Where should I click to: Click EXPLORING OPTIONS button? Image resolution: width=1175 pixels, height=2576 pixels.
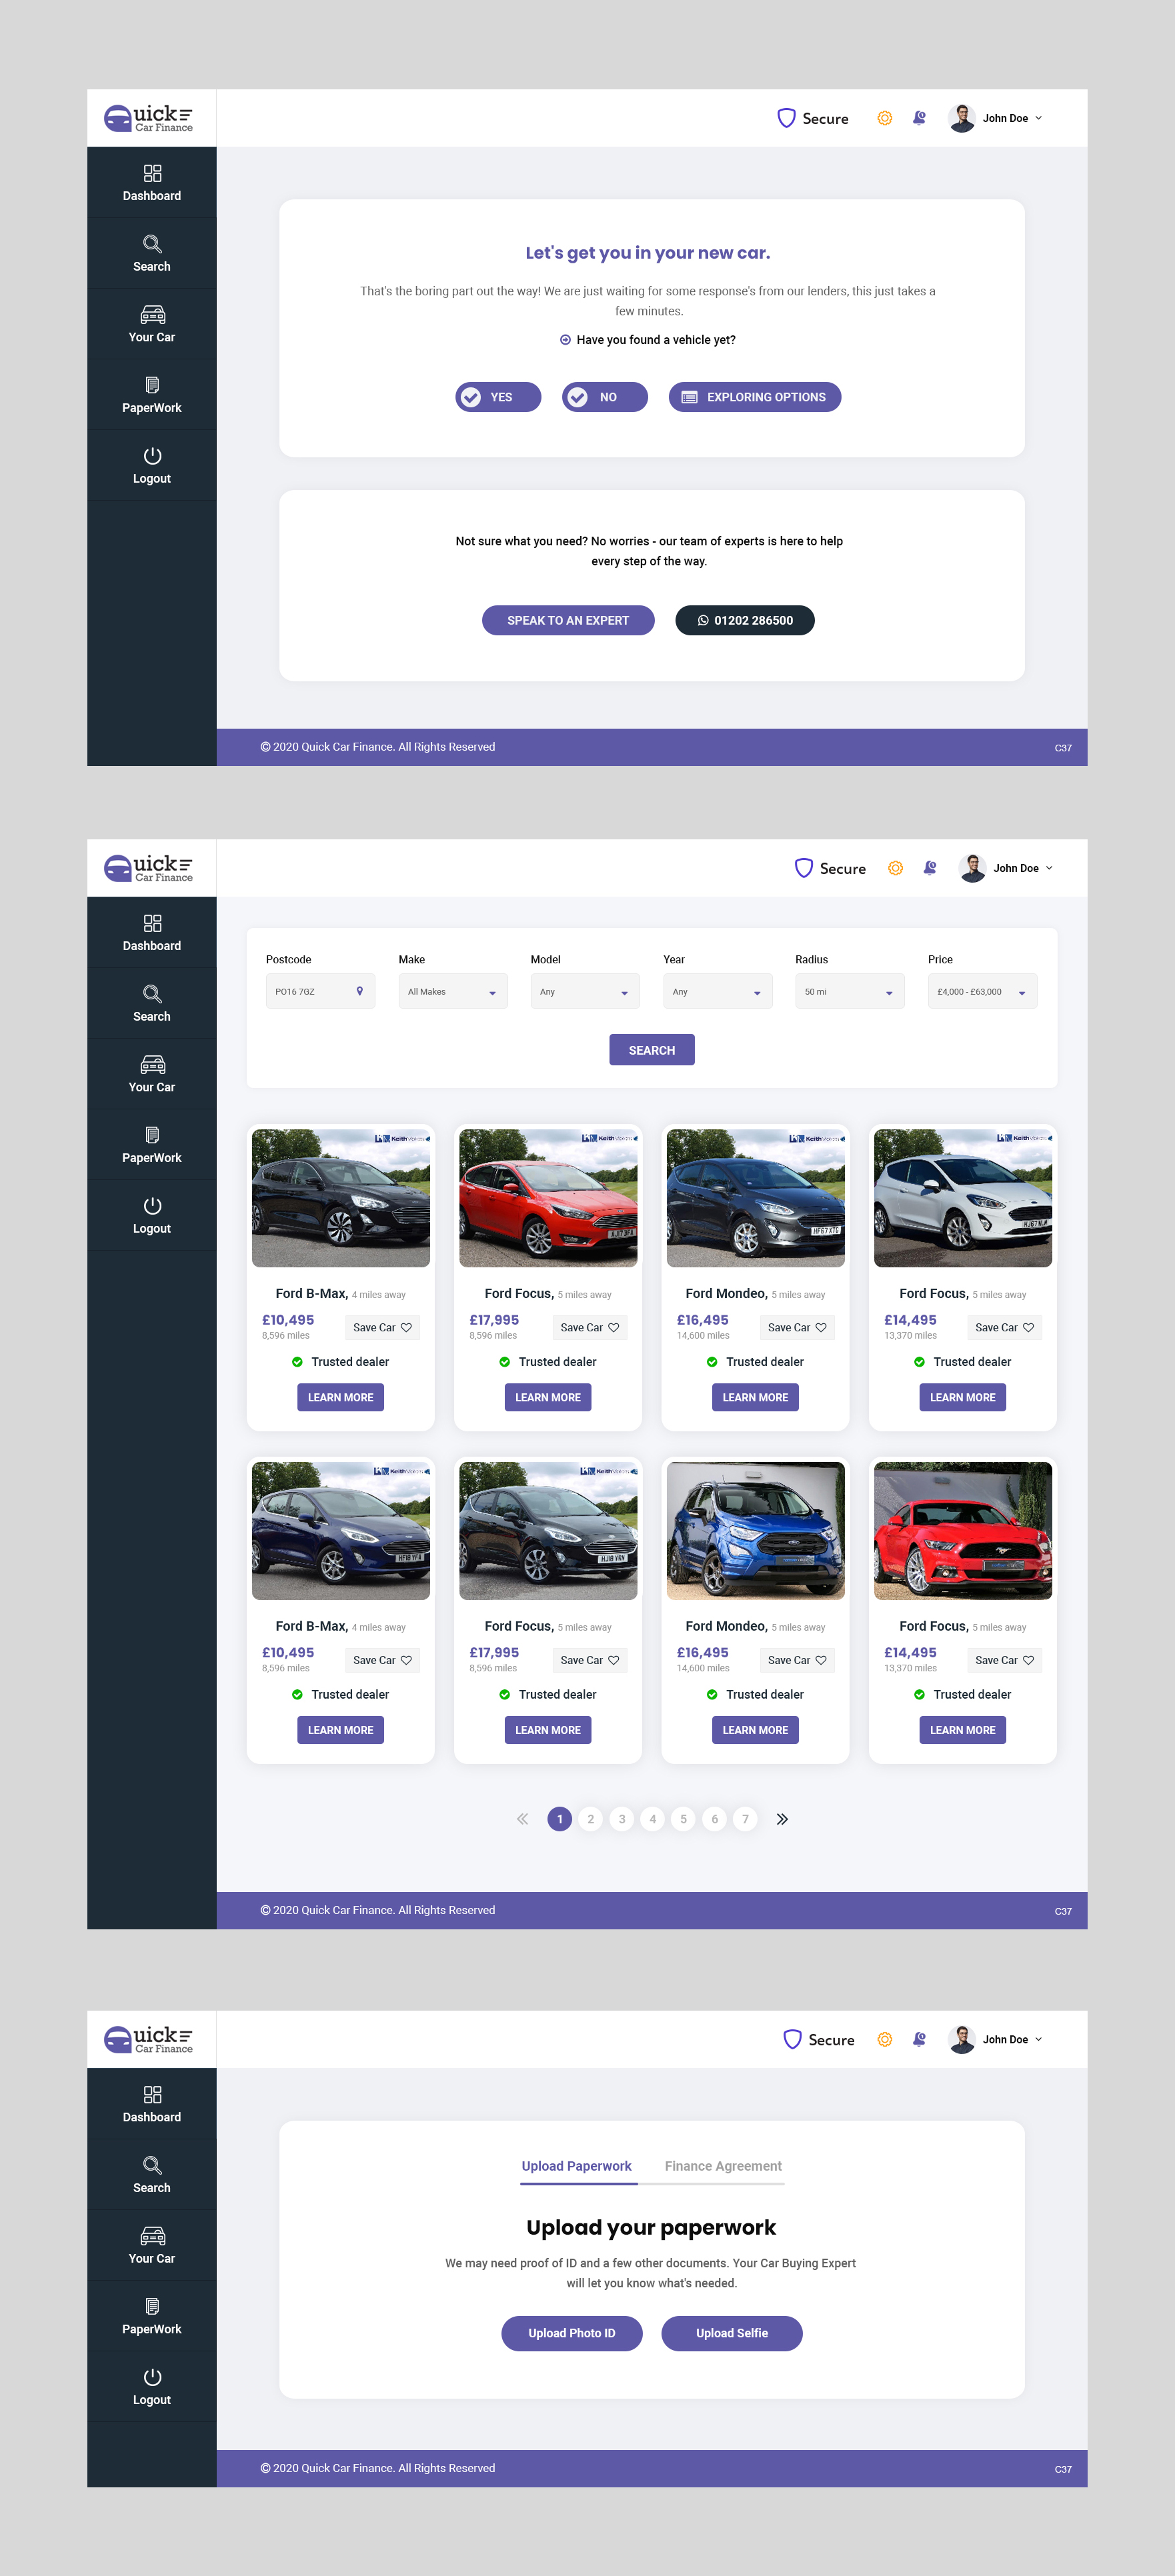[755, 397]
